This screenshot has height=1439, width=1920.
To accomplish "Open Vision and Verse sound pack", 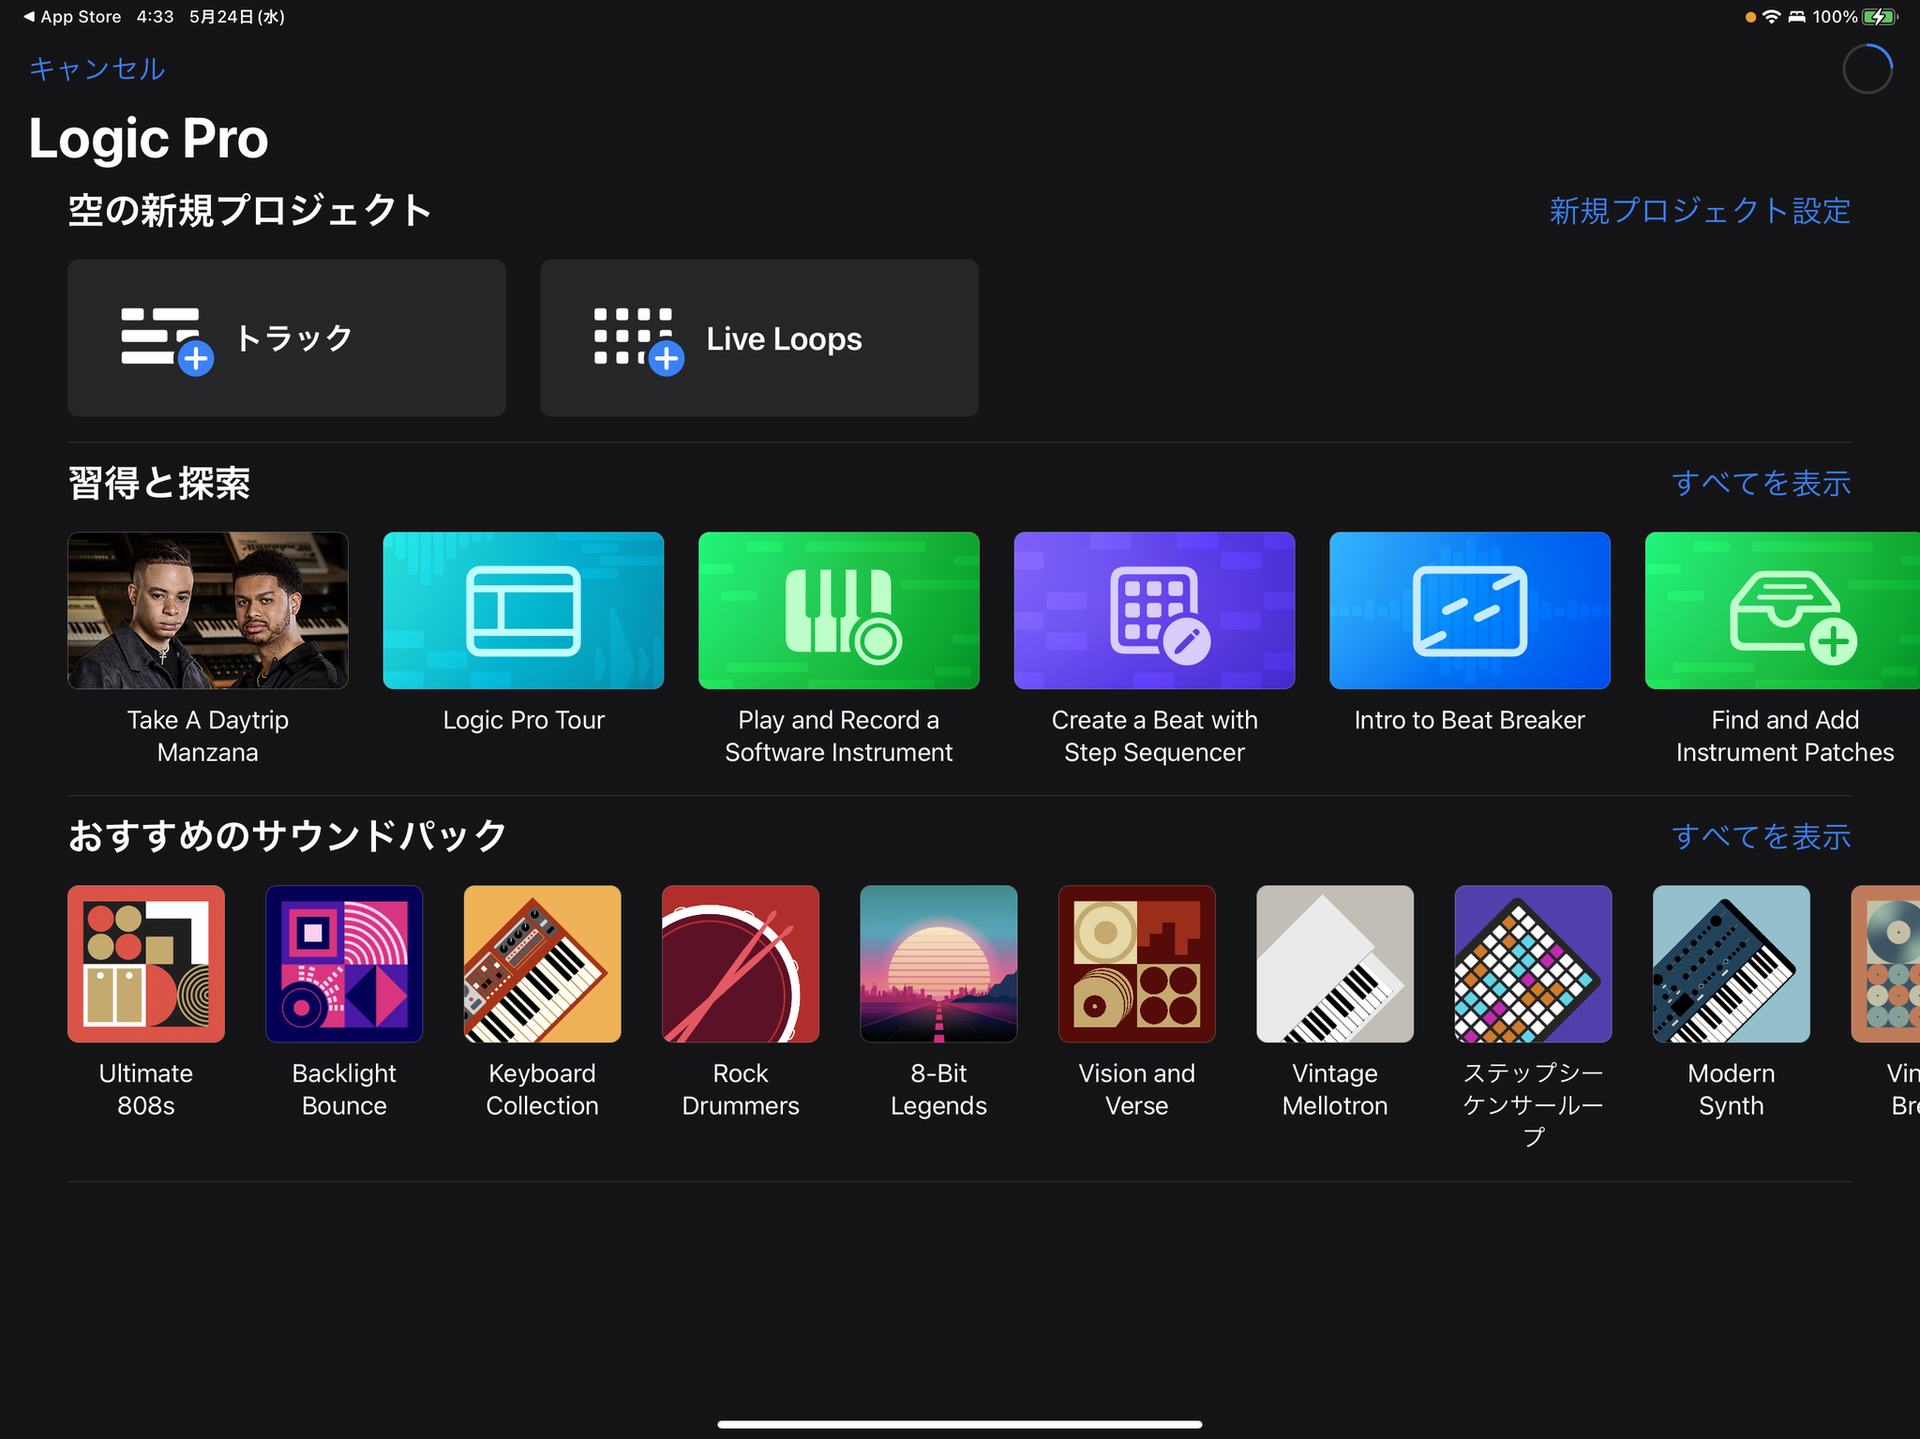I will (1136, 964).
